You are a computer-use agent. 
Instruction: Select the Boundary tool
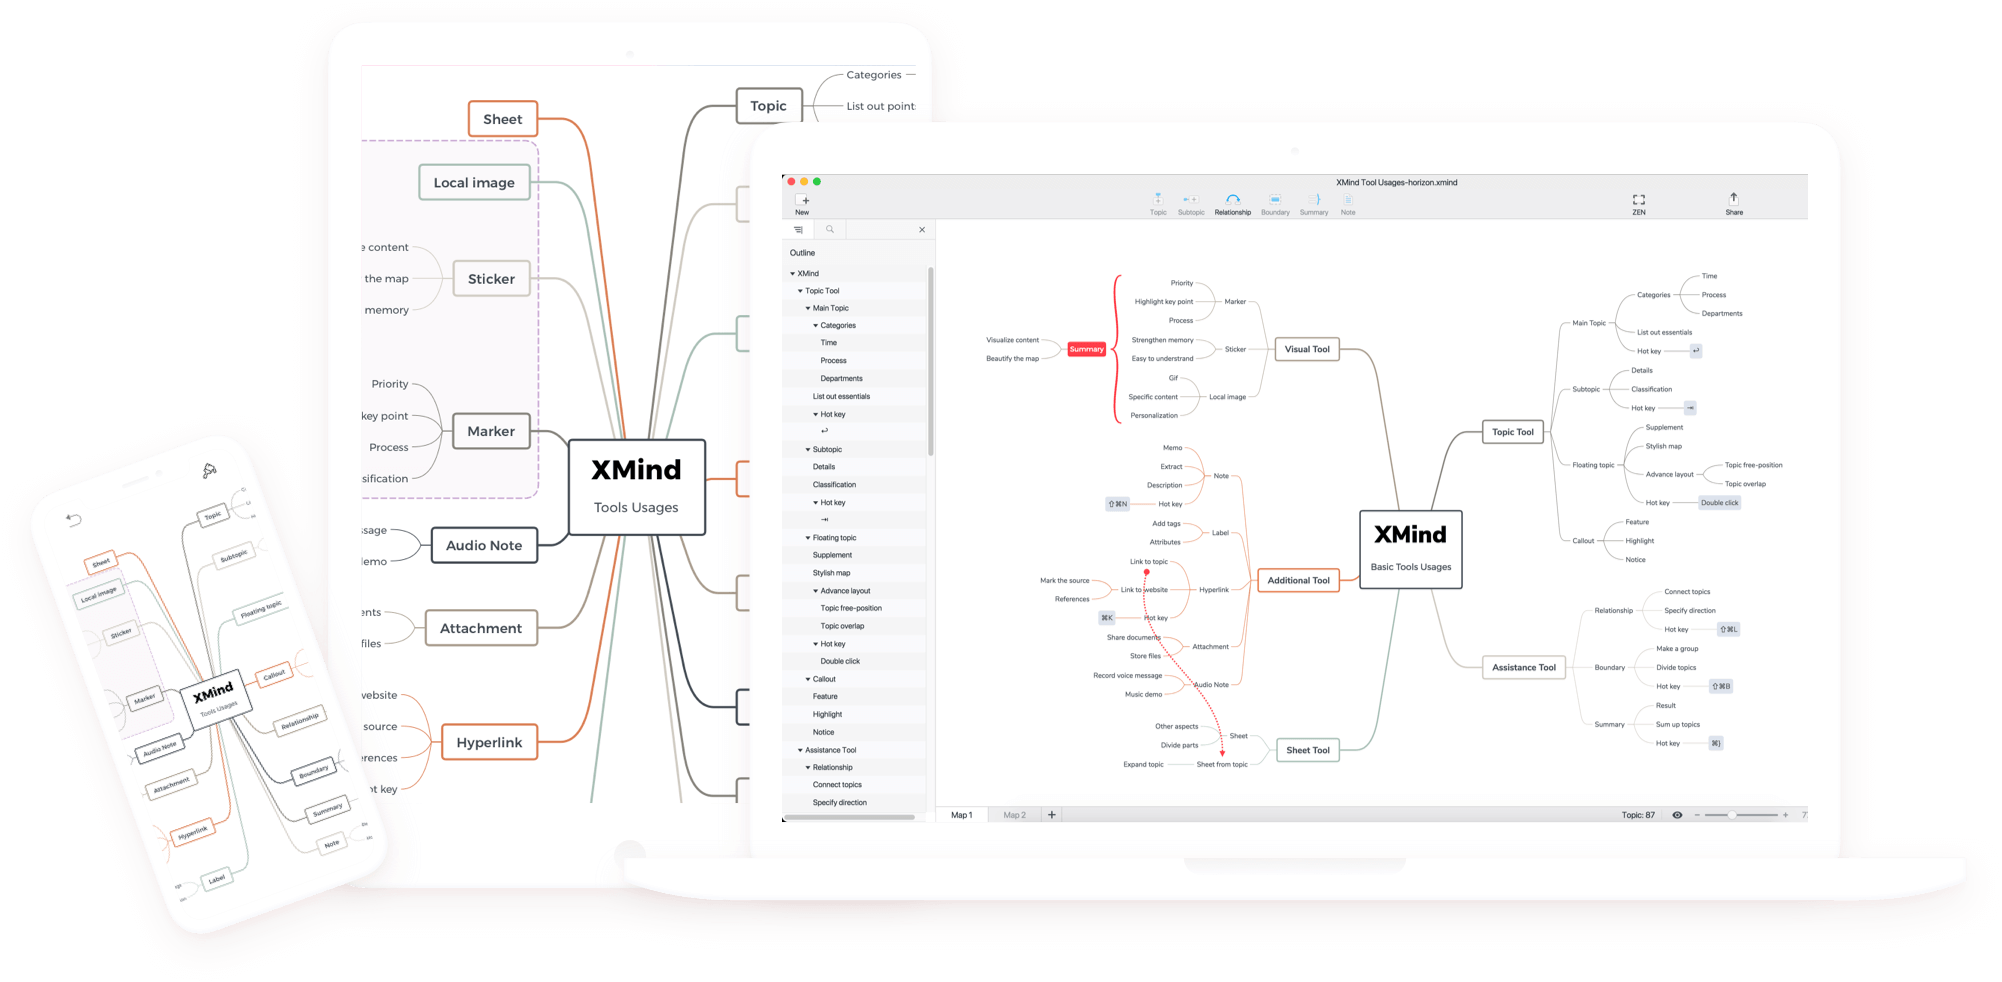click(1275, 203)
